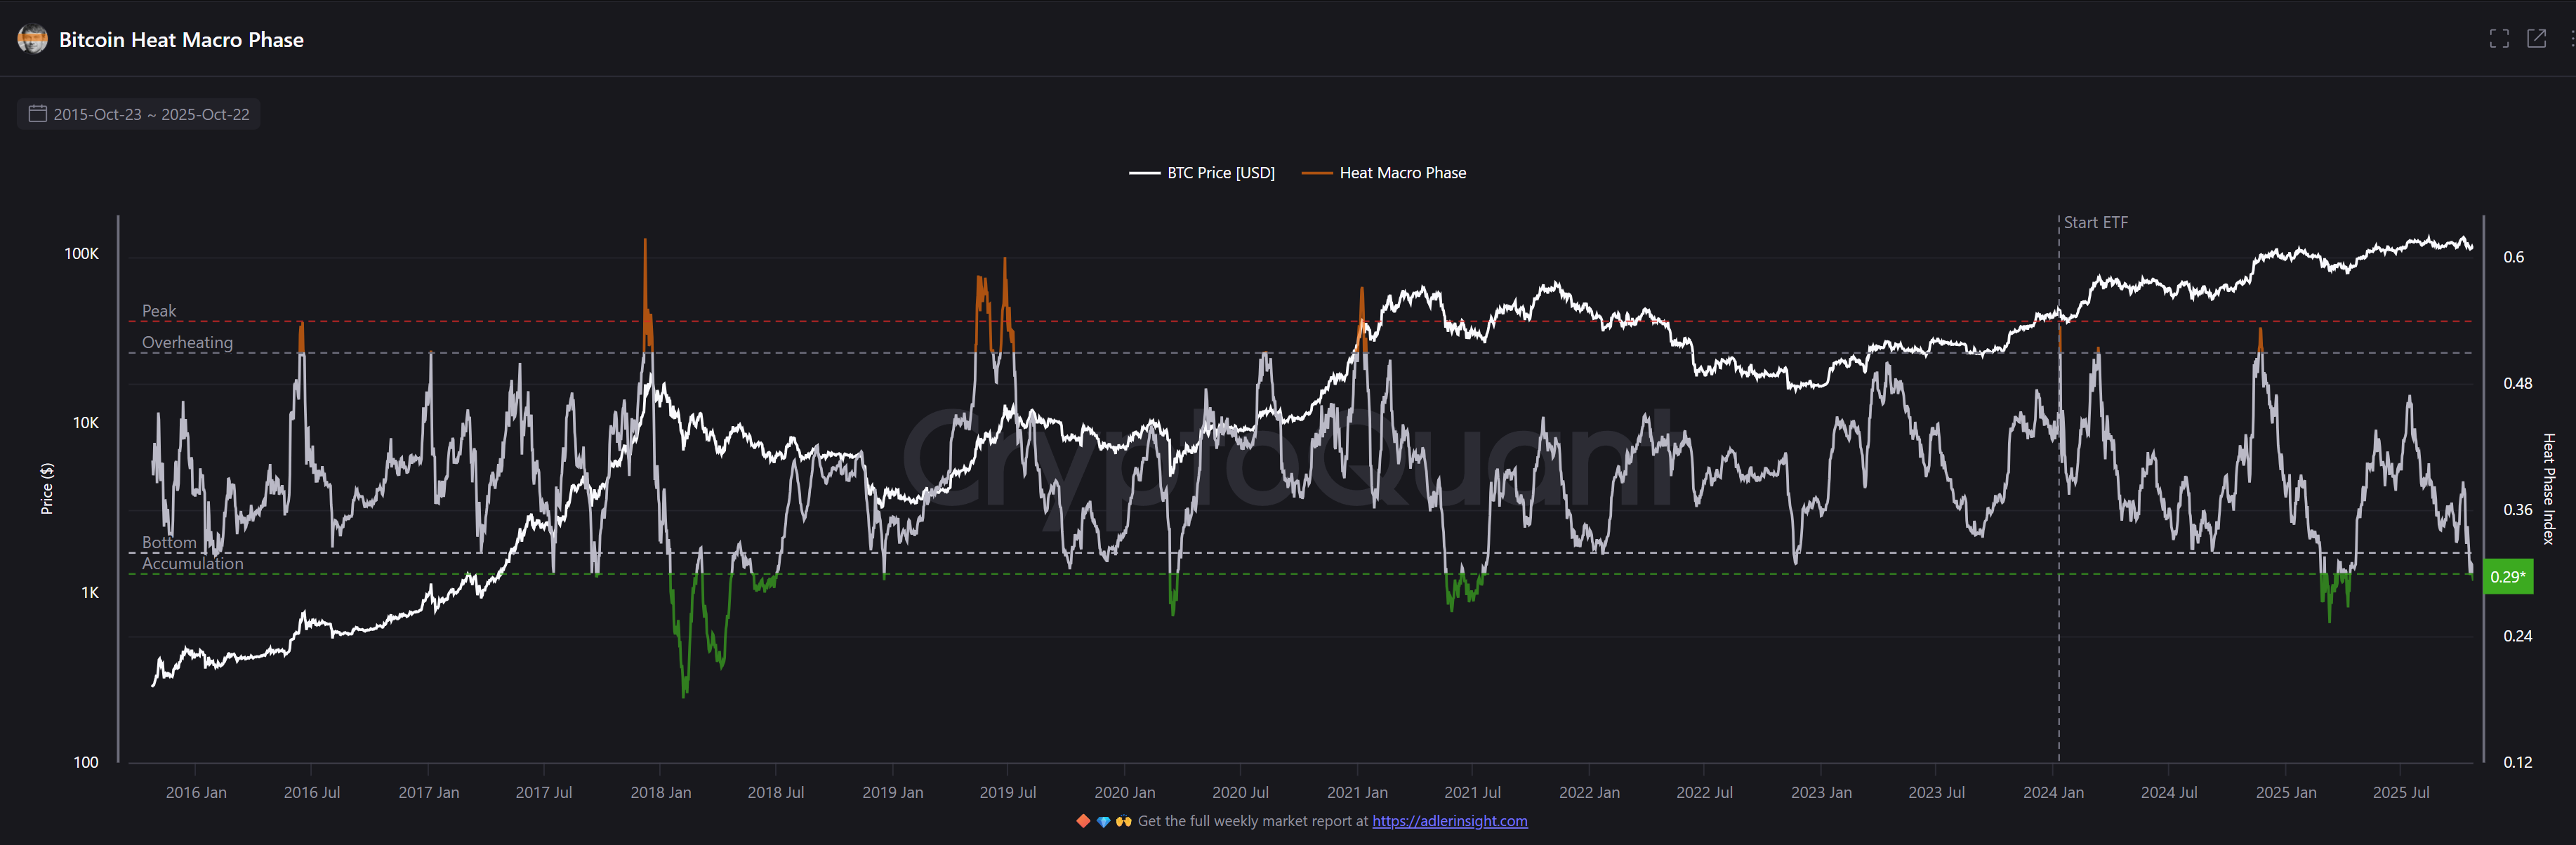Click the Bitcoin Heat Macro Phase title
Image resolution: width=2576 pixels, height=845 pixels.
coord(181,40)
